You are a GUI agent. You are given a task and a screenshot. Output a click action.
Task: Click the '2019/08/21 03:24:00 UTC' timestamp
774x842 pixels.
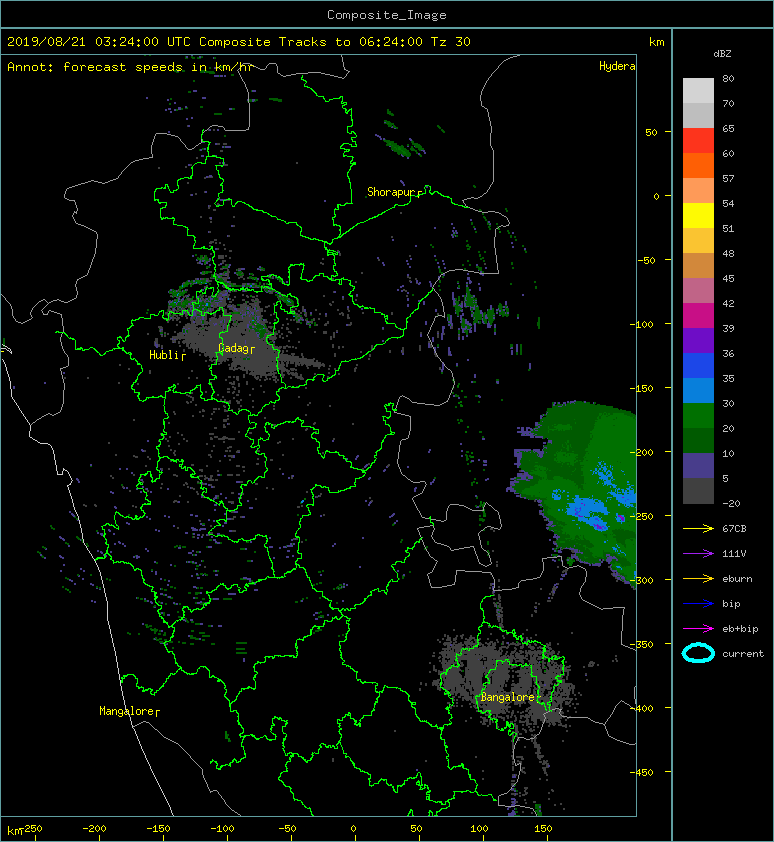tap(99, 42)
